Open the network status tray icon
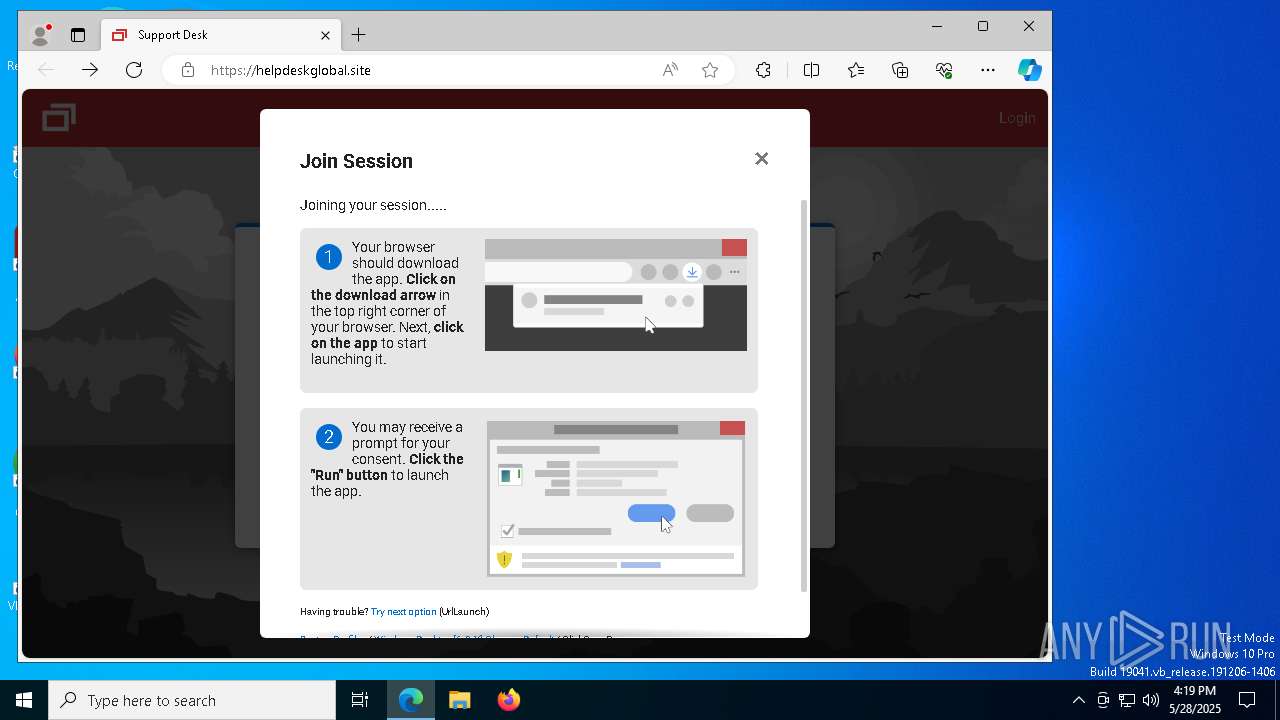 (1127, 700)
